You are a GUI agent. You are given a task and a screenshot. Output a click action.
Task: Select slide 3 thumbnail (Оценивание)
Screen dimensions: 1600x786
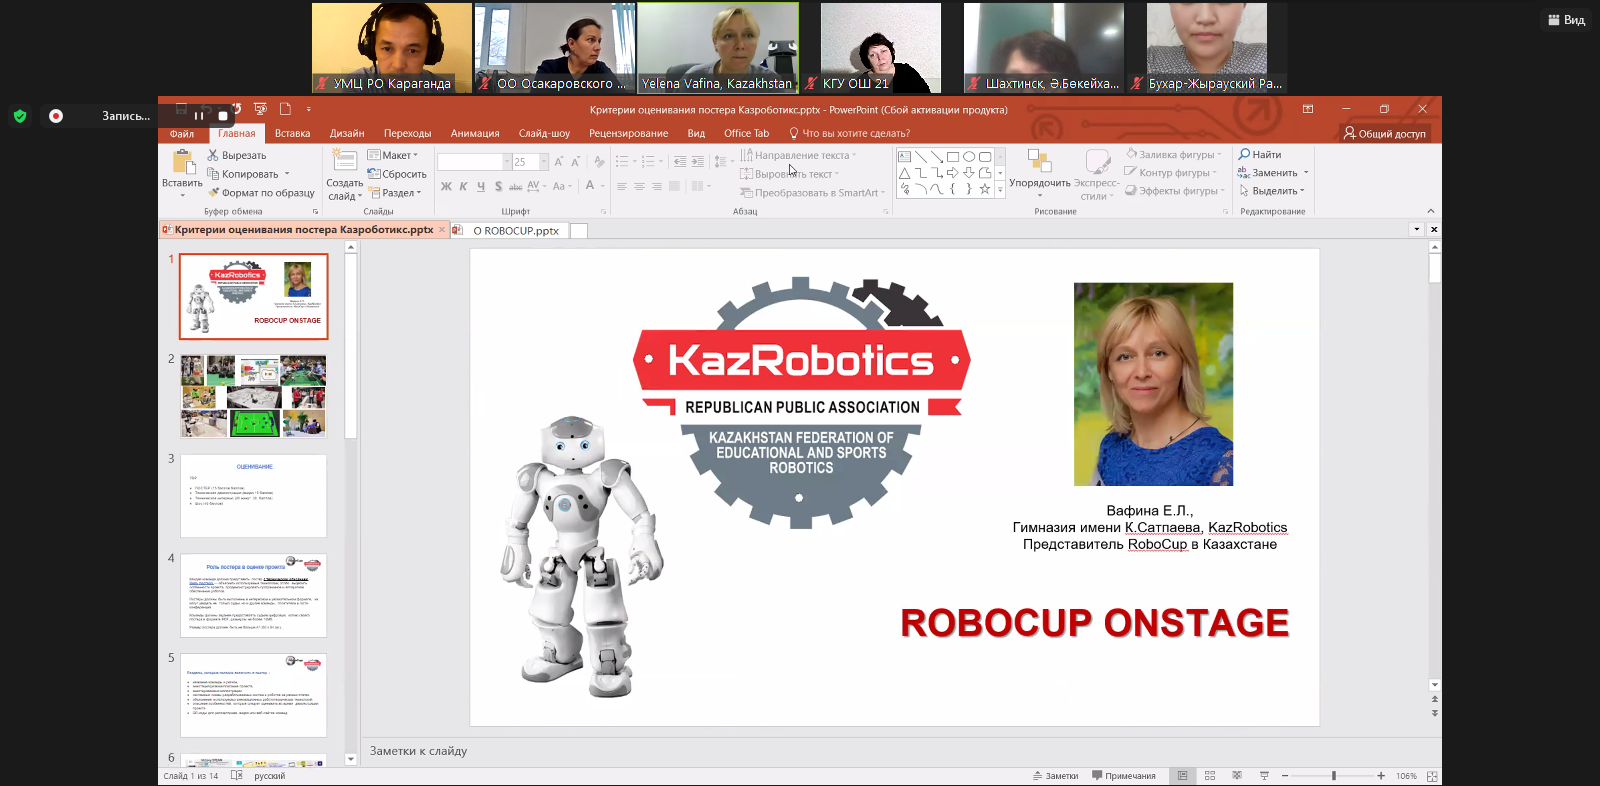pyautogui.click(x=253, y=496)
